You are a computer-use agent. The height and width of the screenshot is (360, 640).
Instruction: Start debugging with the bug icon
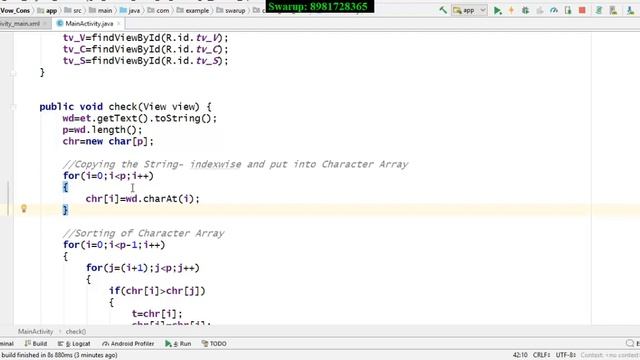[x=525, y=11]
